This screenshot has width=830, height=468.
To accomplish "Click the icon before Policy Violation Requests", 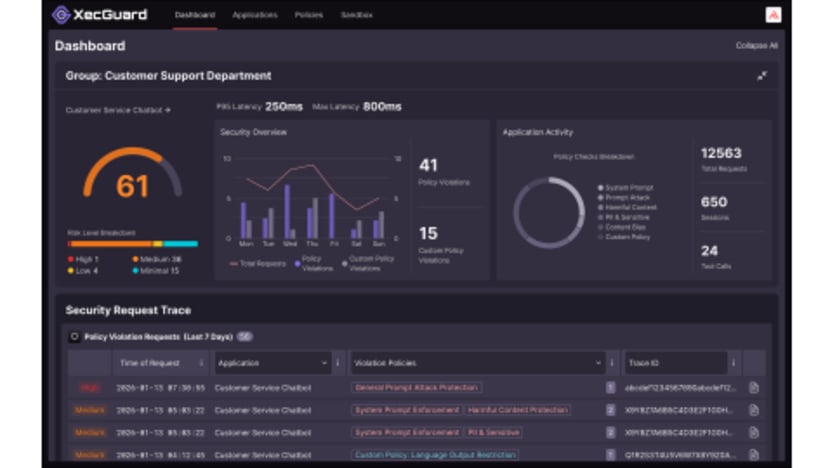I will 75,337.
